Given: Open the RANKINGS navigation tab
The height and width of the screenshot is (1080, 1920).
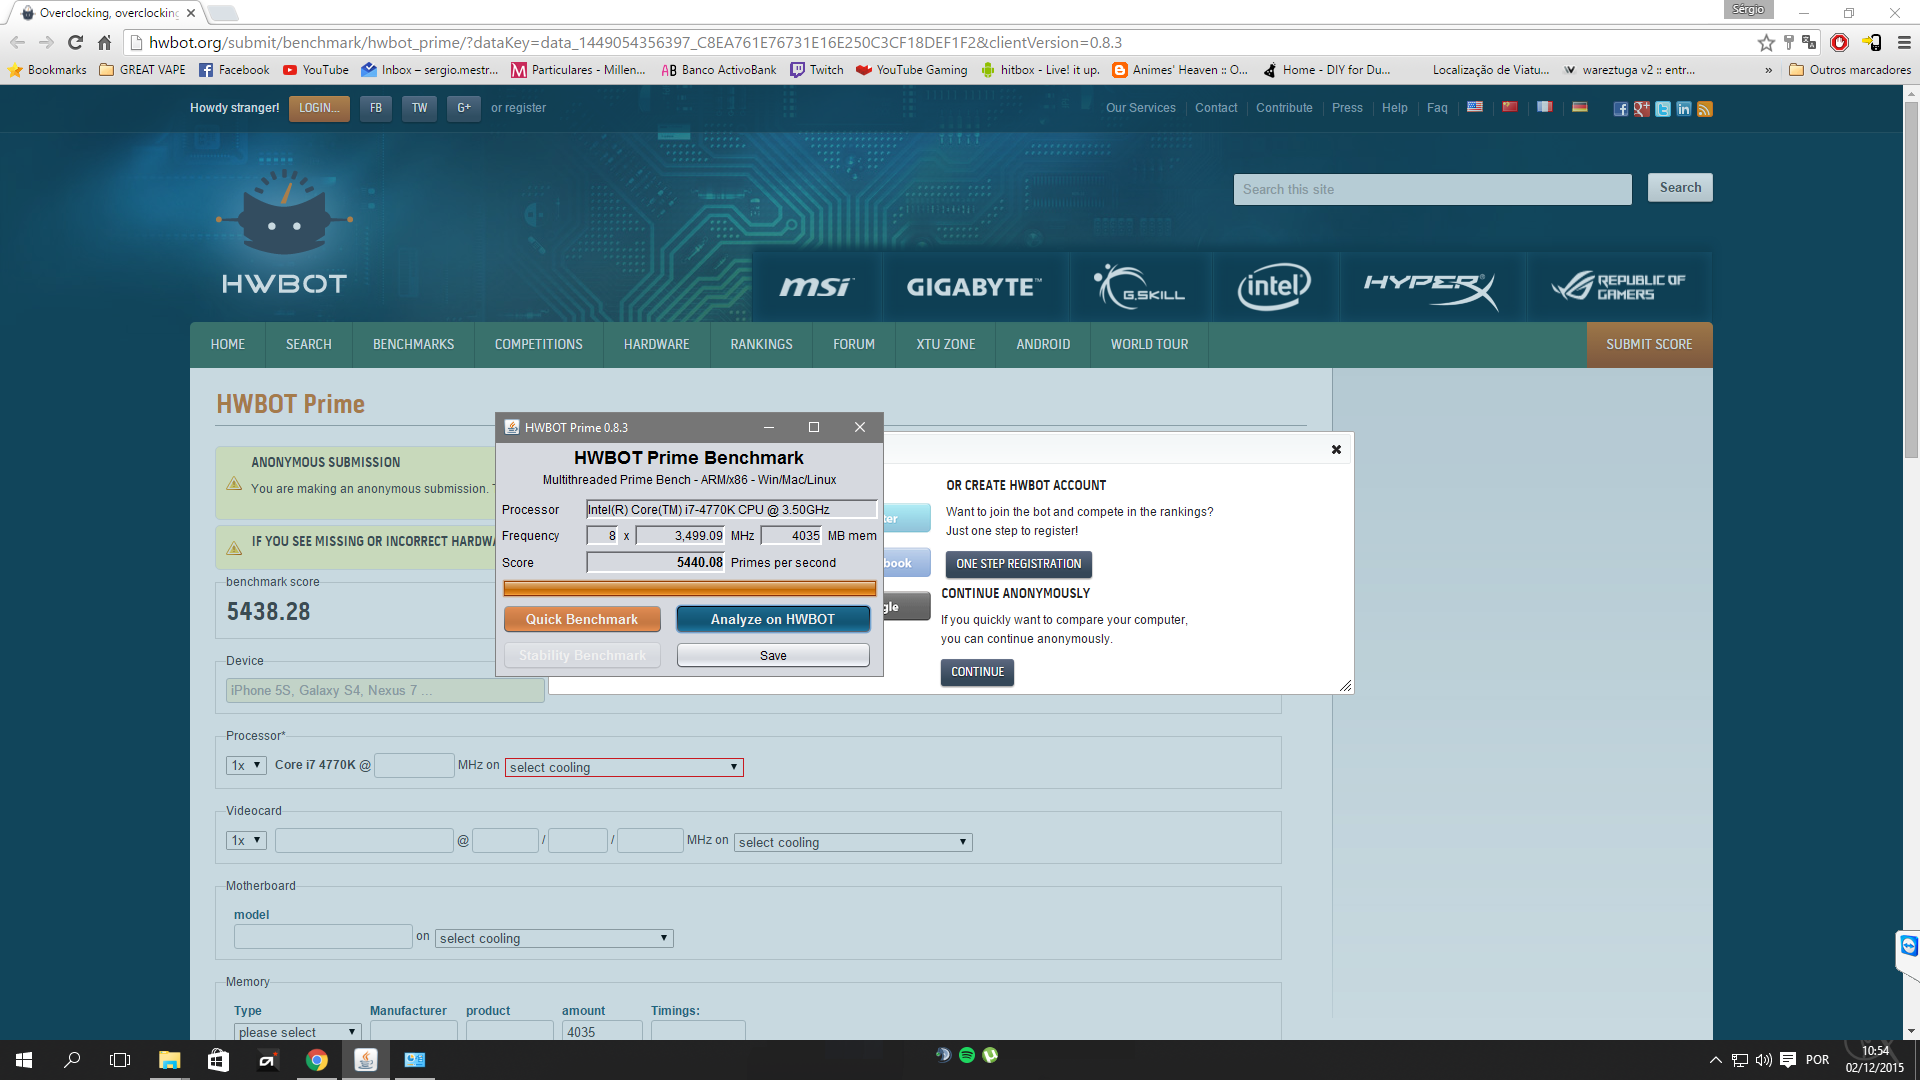Looking at the screenshot, I should click(761, 344).
